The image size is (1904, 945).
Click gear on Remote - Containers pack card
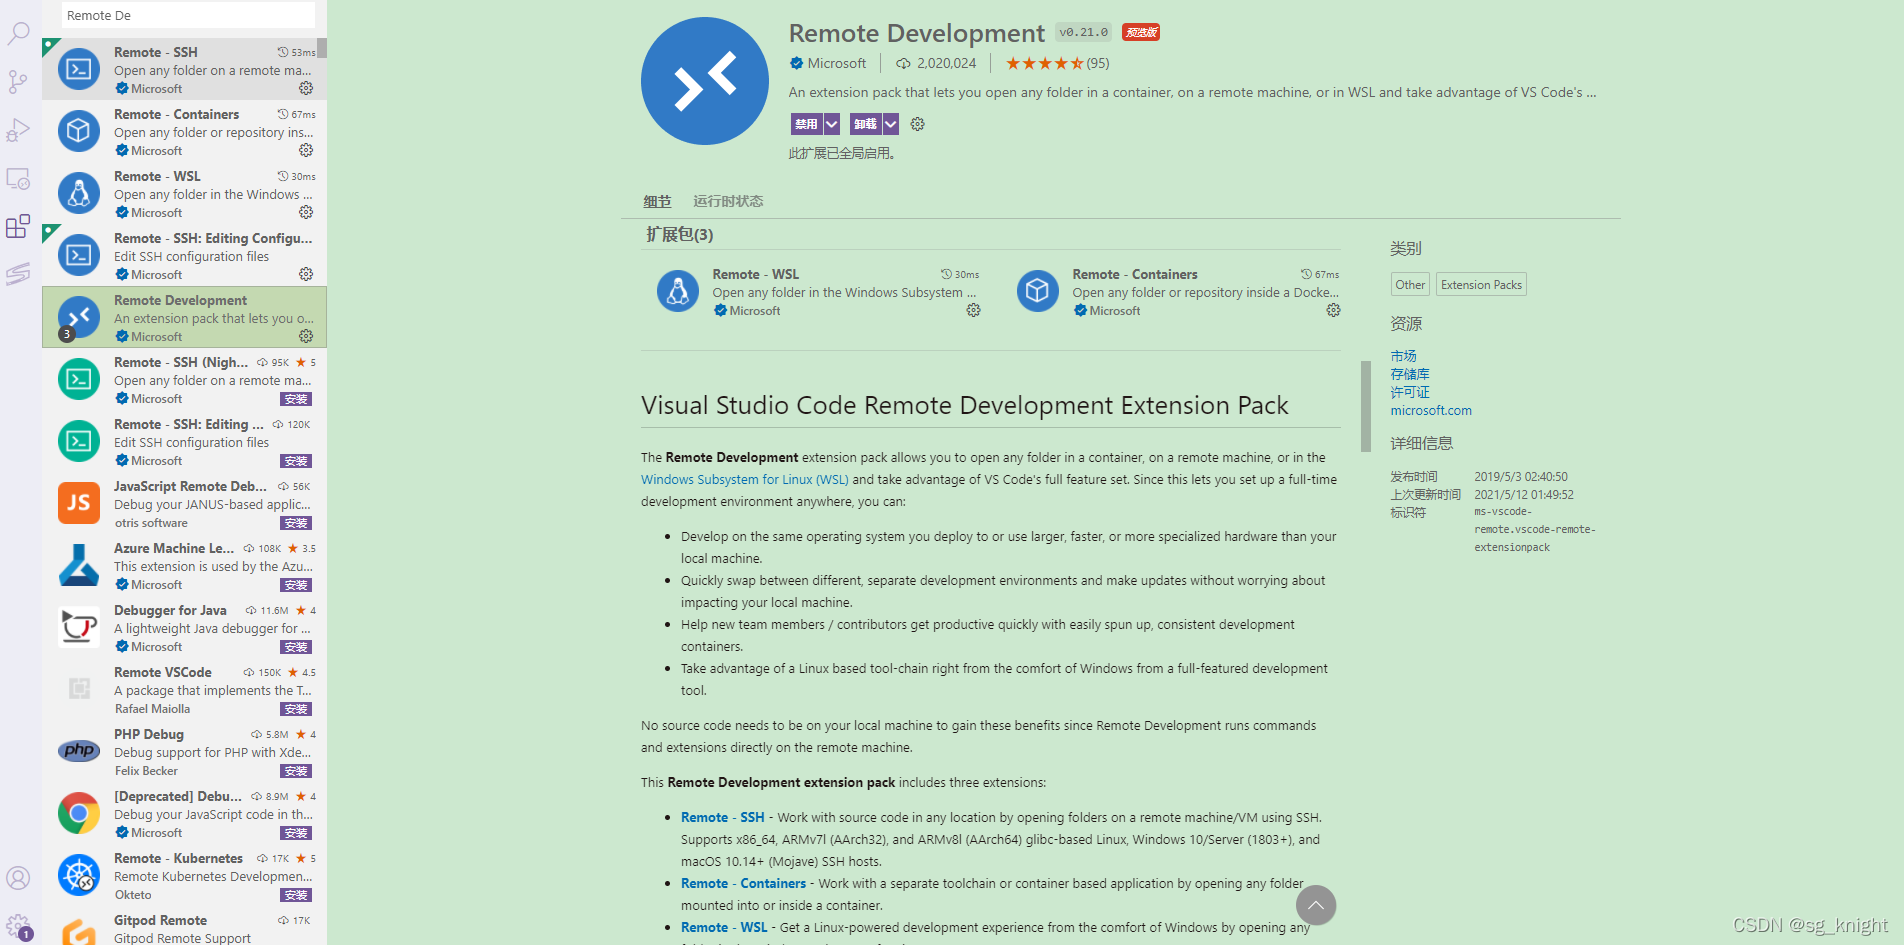click(1333, 310)
